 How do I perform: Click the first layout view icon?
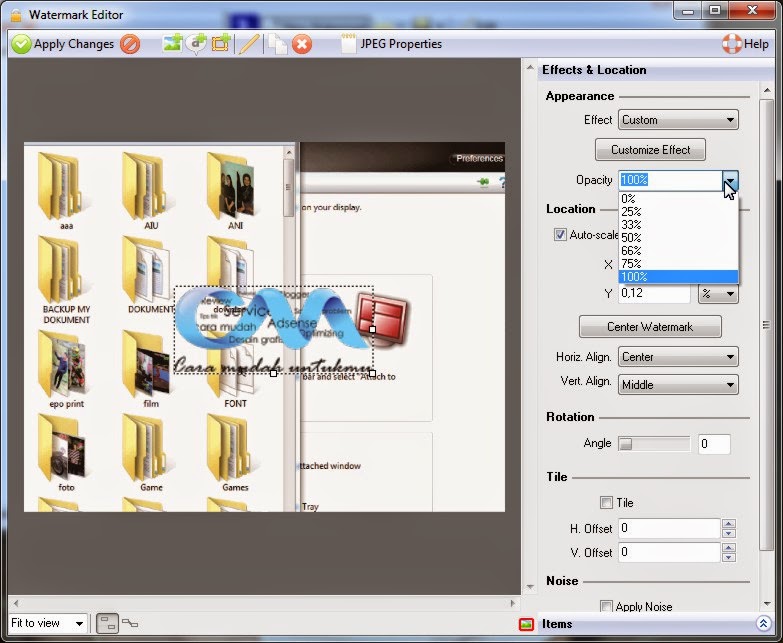107,624
